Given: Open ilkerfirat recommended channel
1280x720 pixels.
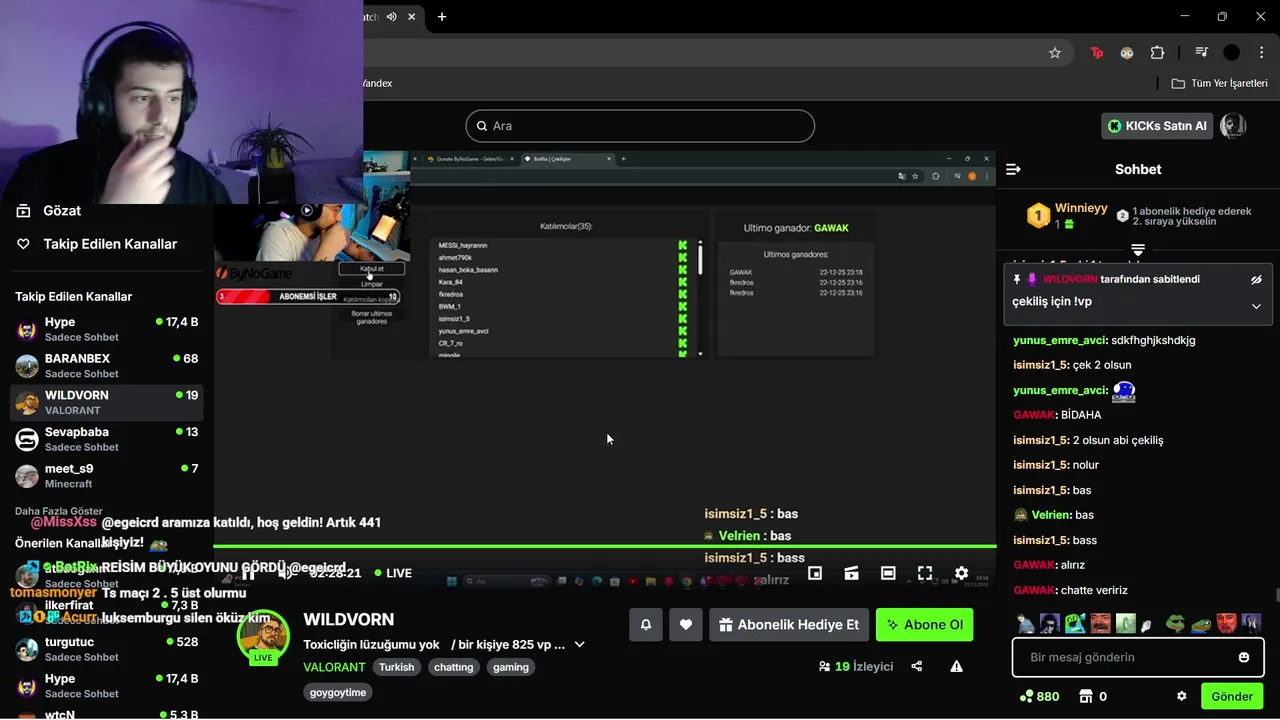Looking at the screenshot, I should [x=107, y=612].
